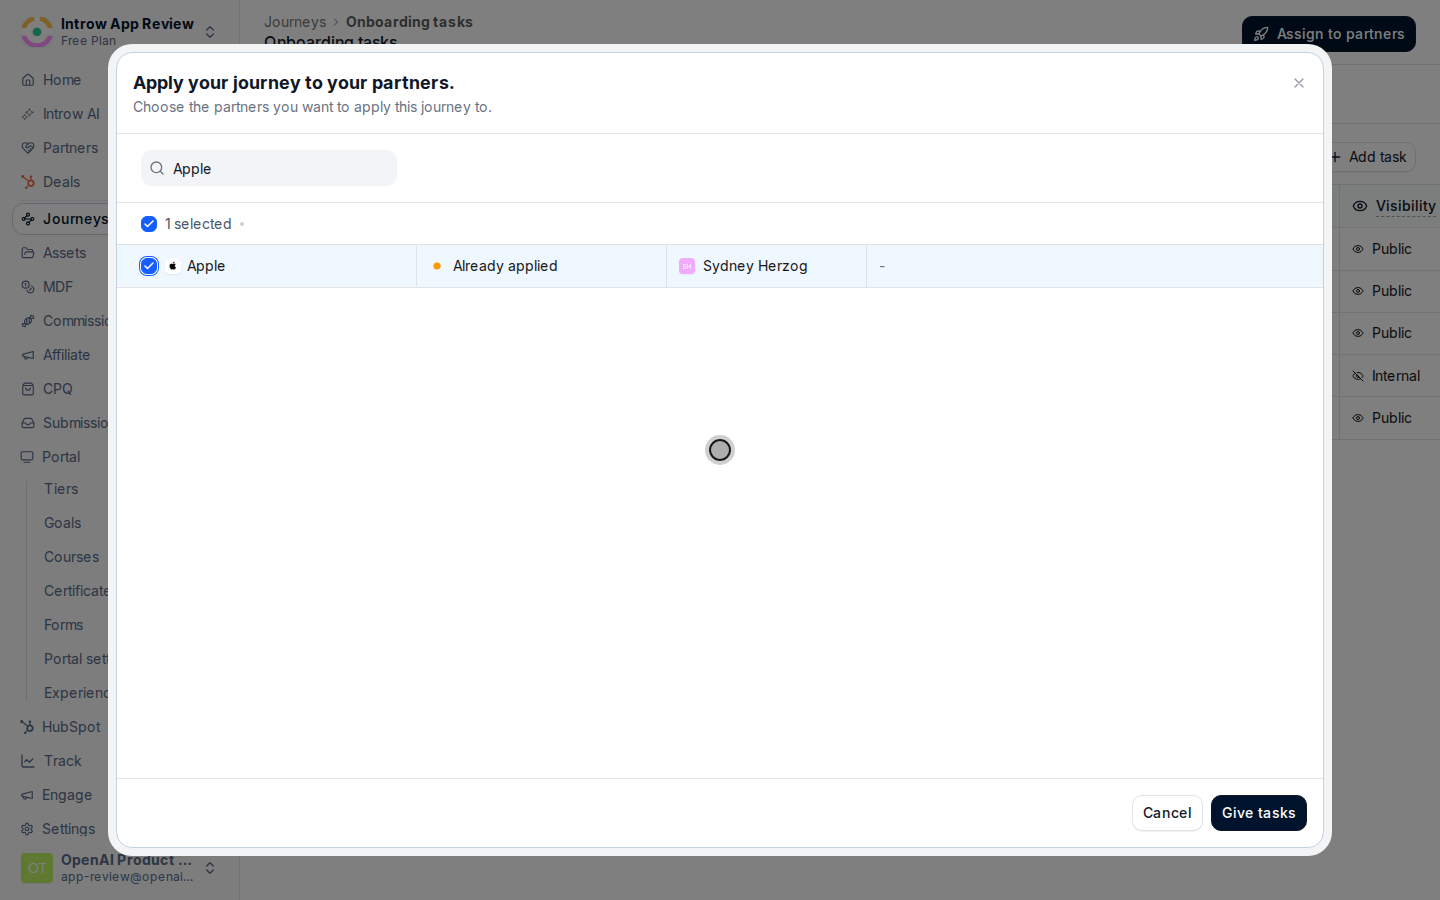Click the MDF coins icon
The image size is (1440, 900).
pos(28,287)
